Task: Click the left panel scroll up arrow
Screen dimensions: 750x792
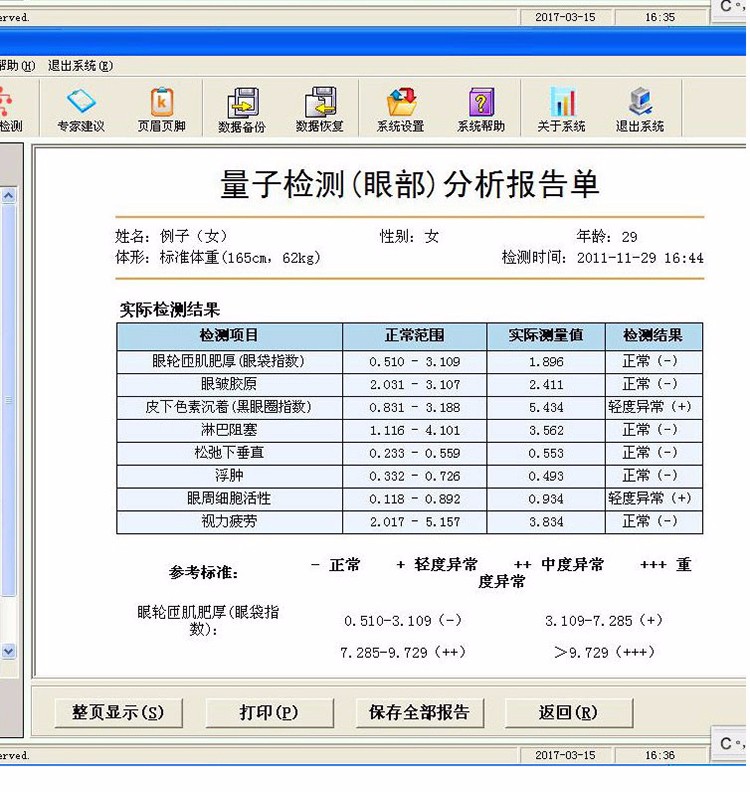Action: pyautogui.click(x=9, y=197)
